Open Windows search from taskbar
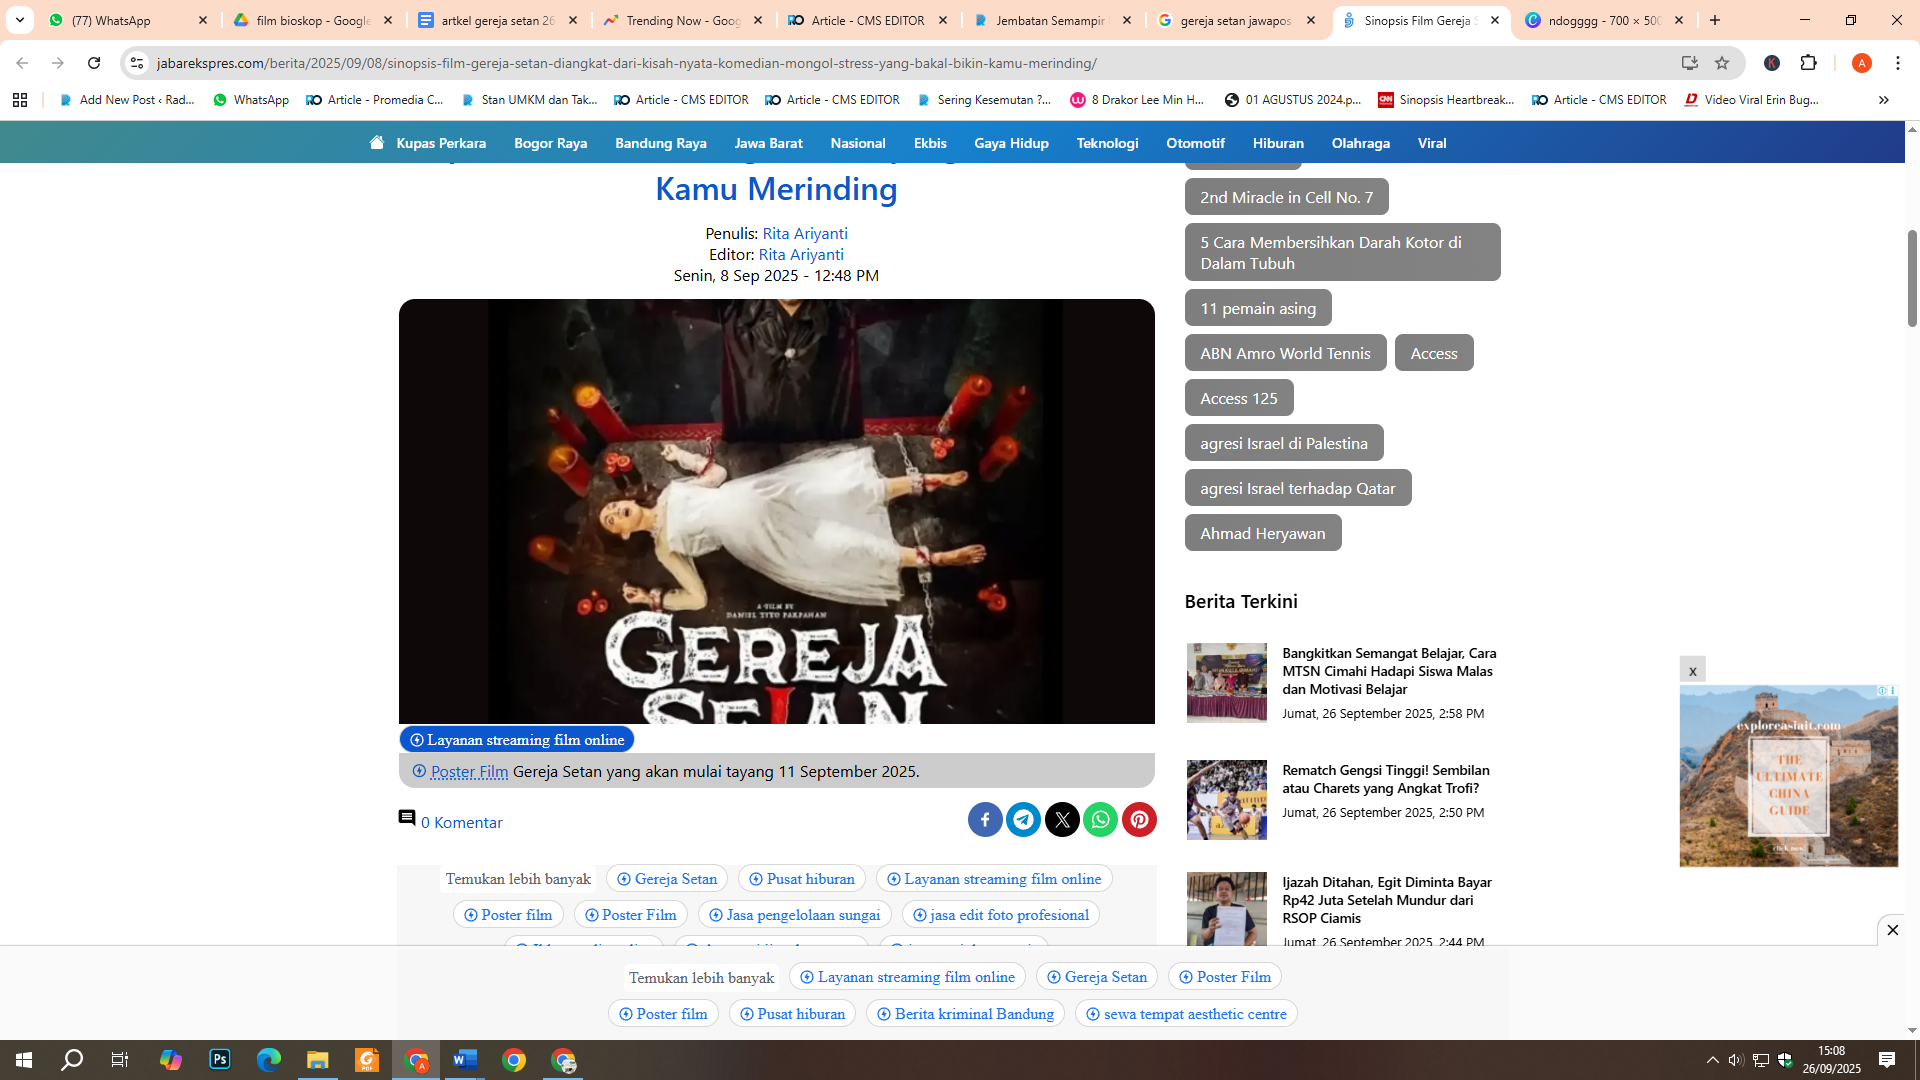The image size is (1920, 1080). pyautogui.click(x=72, y=1060)
